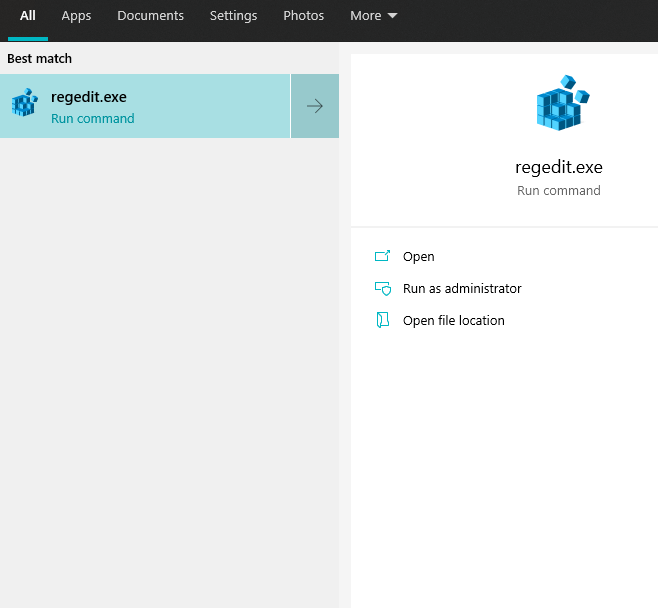Click the large regedit icon in preview pane

pyautogui.click(x=563, y=103)
